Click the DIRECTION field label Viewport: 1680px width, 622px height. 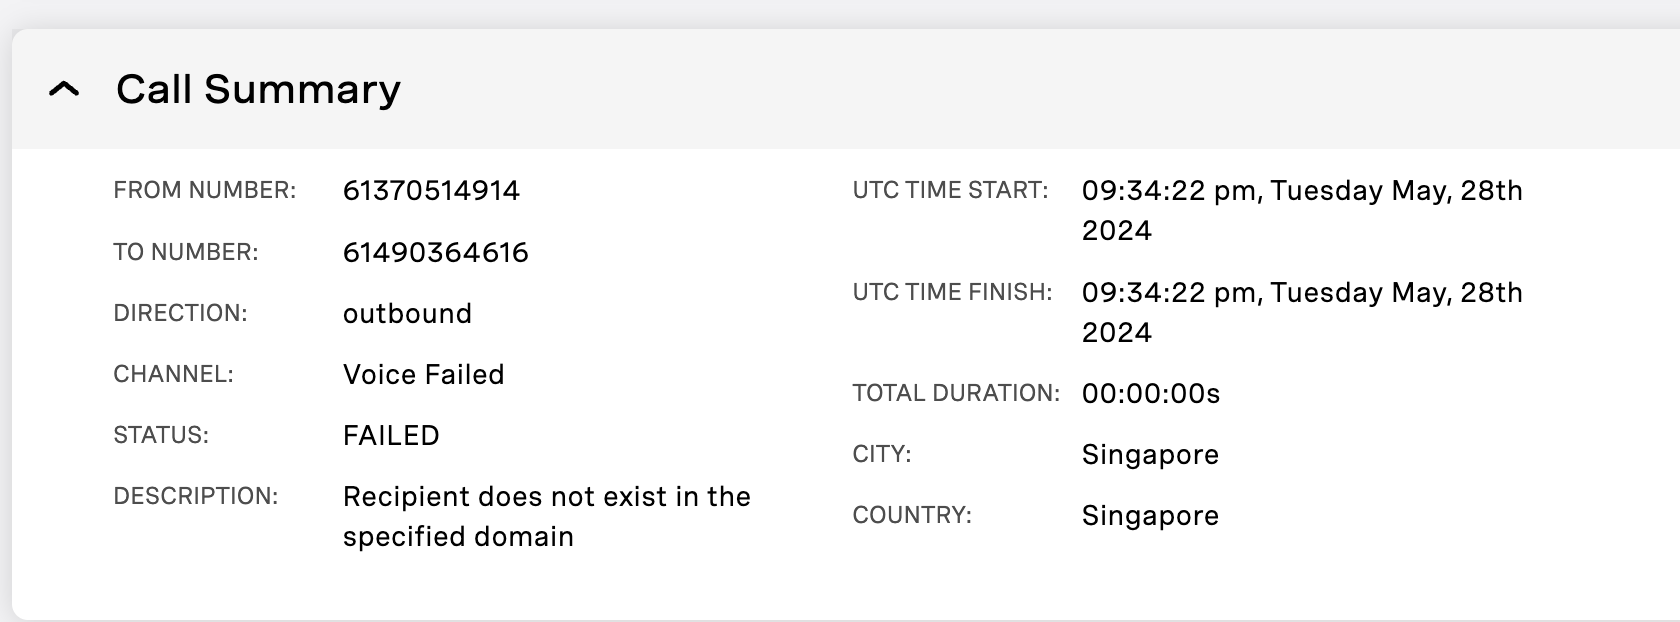[180, 314]
